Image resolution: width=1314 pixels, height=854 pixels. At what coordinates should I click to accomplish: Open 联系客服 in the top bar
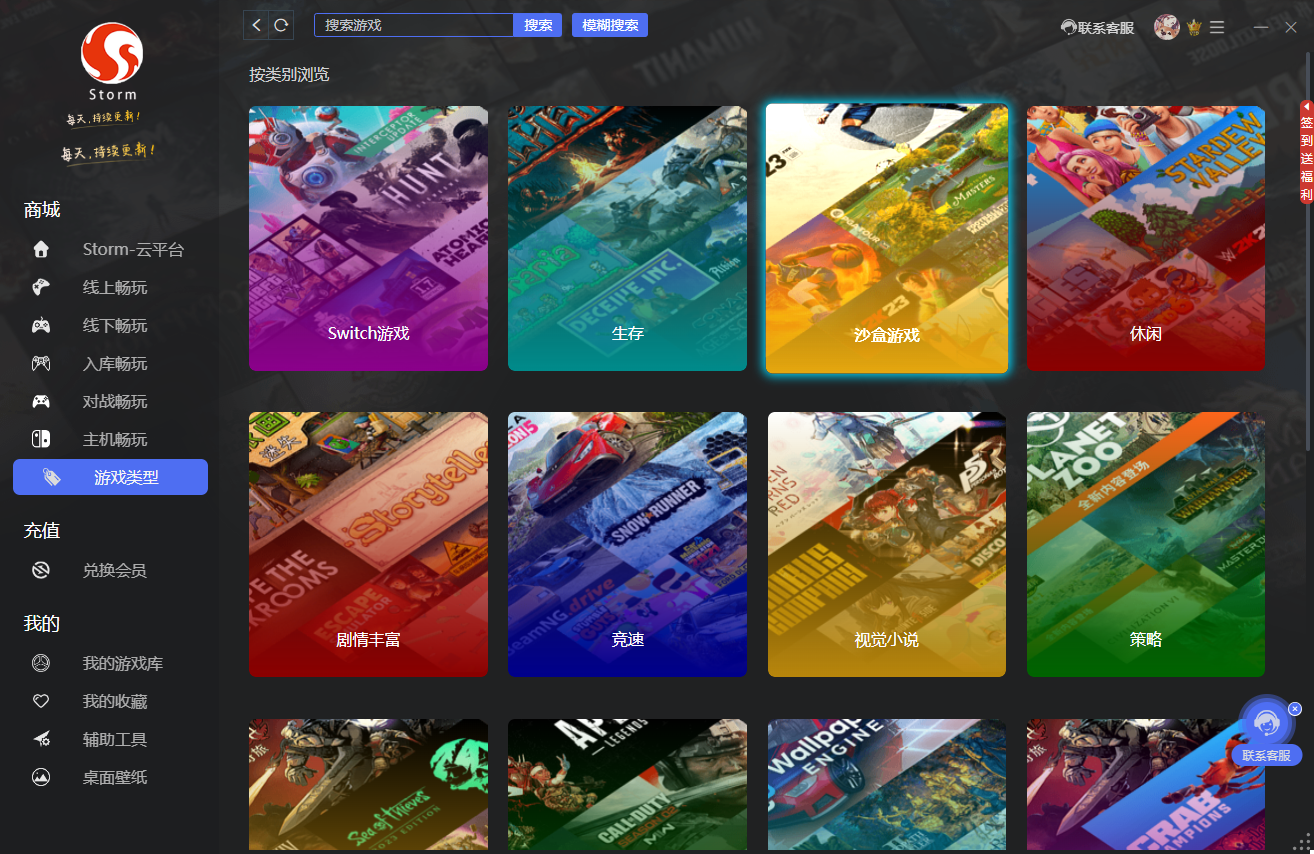pos(1097,28)
